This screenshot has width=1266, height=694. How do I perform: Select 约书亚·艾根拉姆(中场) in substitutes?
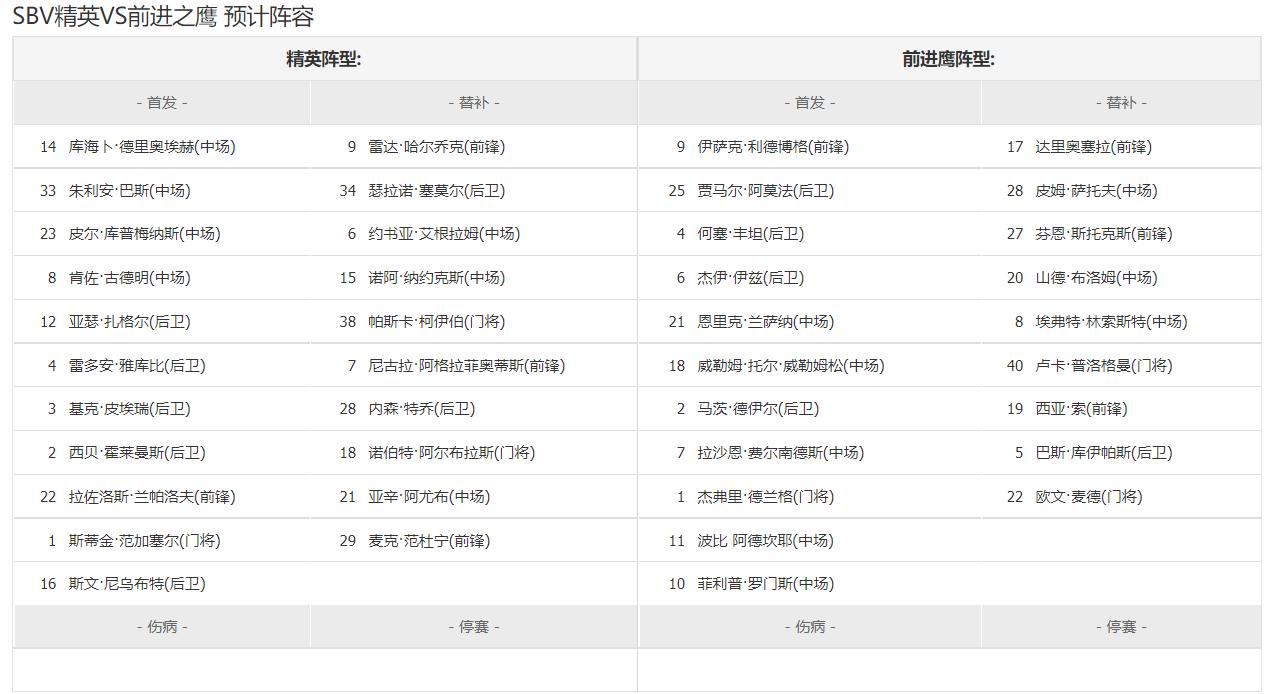click(x=443, y=234)
